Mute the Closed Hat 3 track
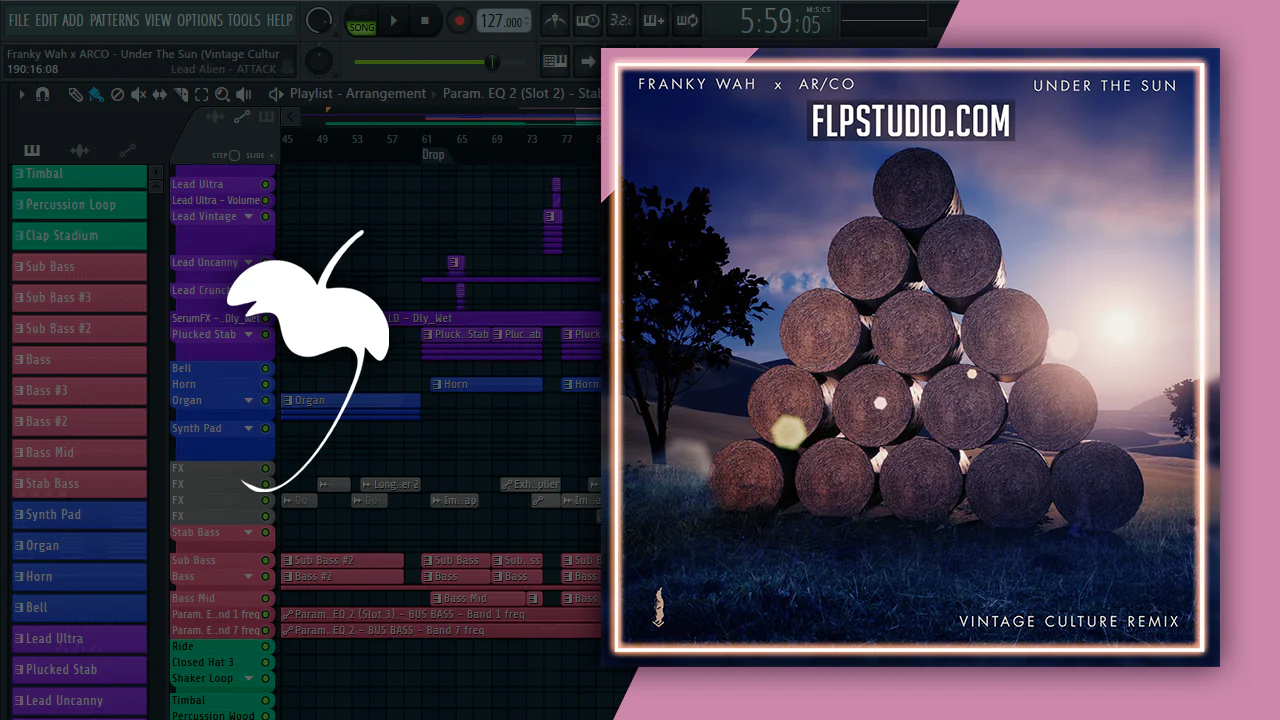The height and width of the screenshot is (720, 1280). (266, 663)
